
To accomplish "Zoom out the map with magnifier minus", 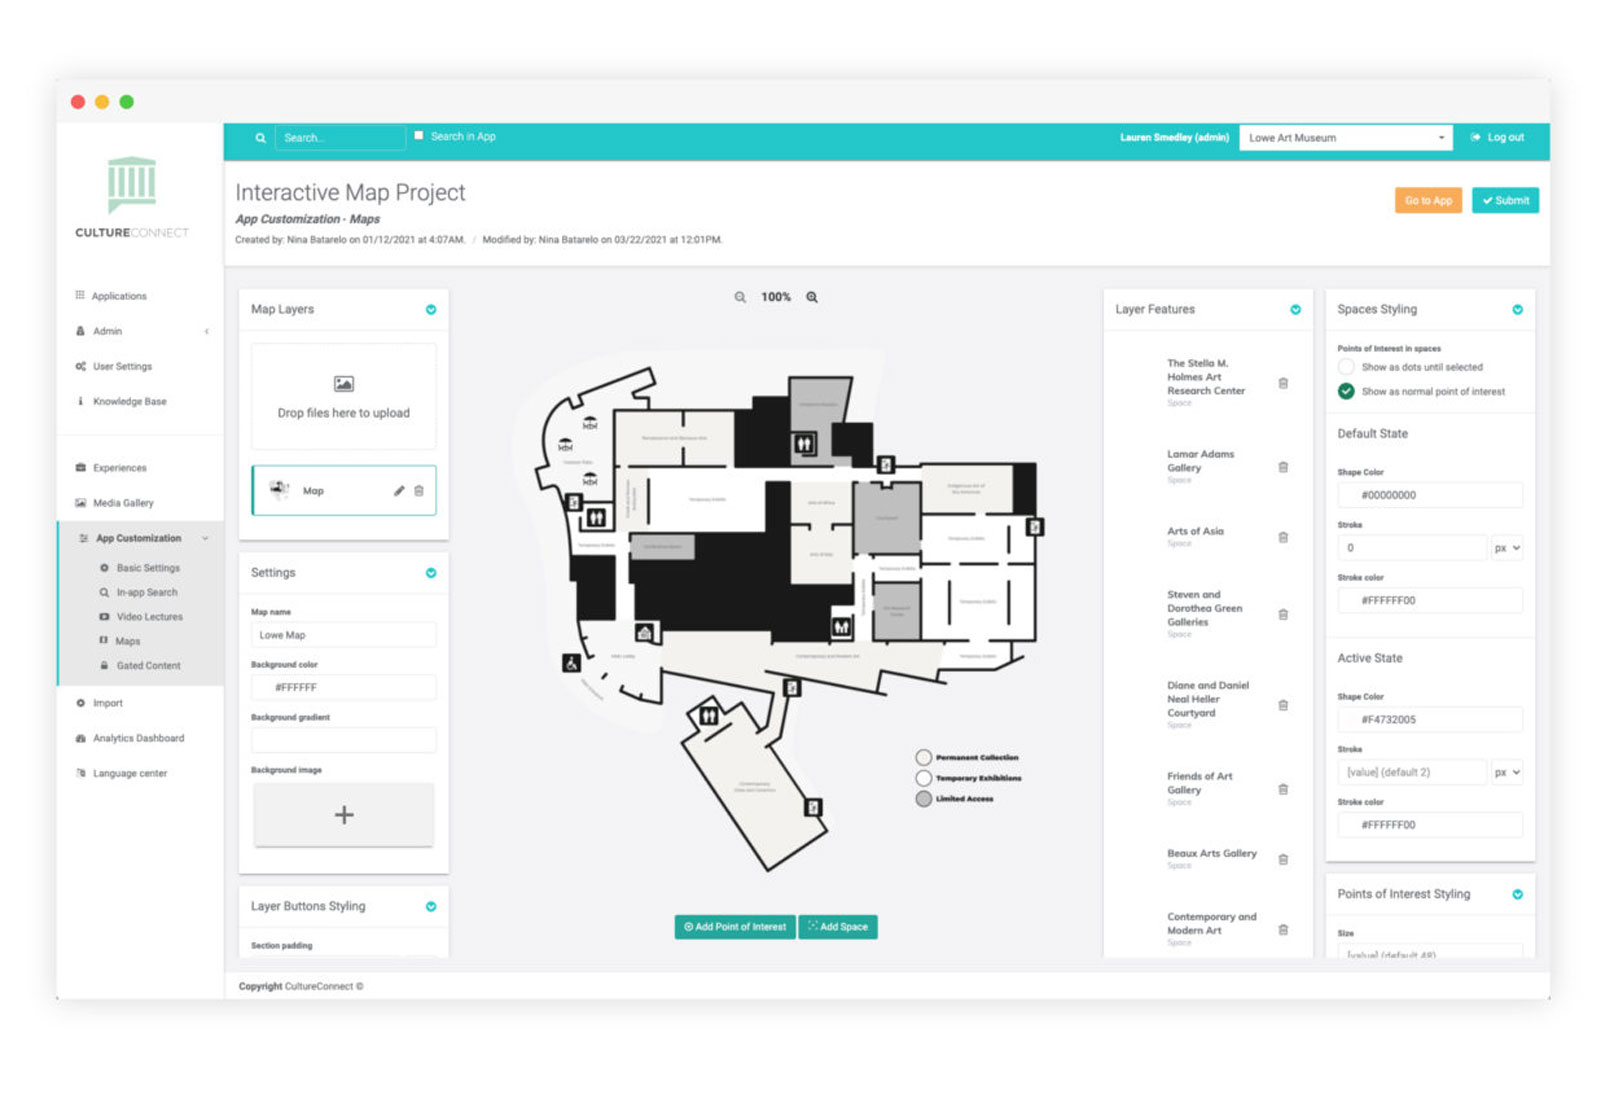I will coord(740,297).
